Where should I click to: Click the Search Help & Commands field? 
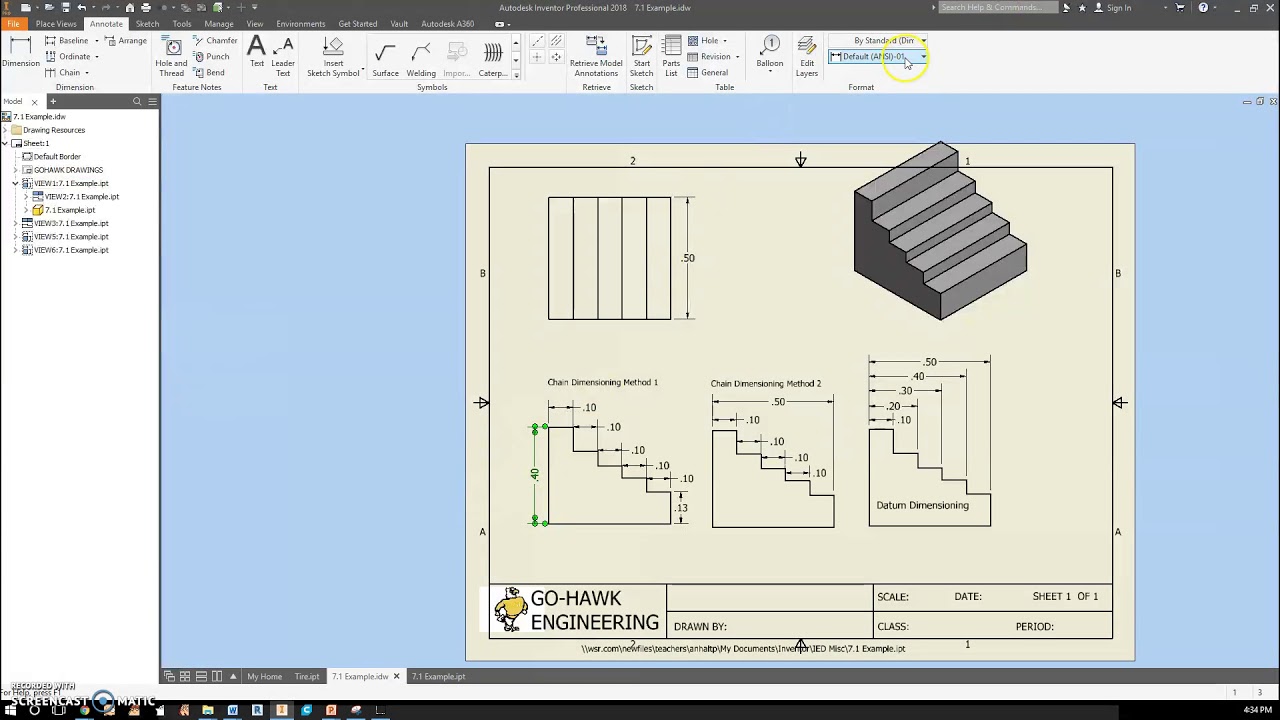tap(997, 8)
